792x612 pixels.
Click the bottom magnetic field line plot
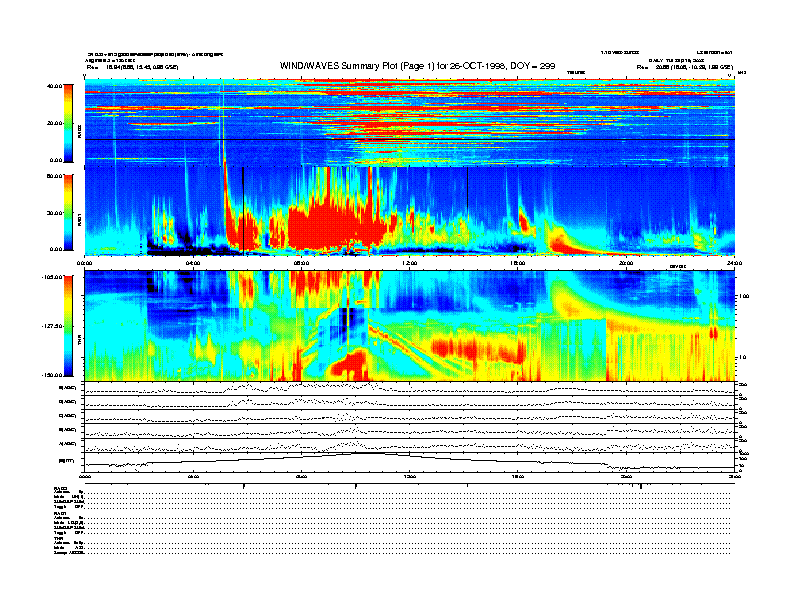point(410,462)
